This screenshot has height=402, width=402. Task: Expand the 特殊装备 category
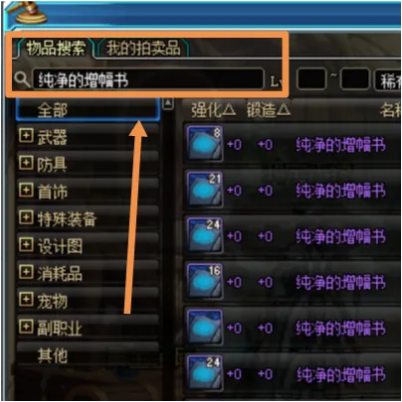pyautogui.click(x=26, y=218)
